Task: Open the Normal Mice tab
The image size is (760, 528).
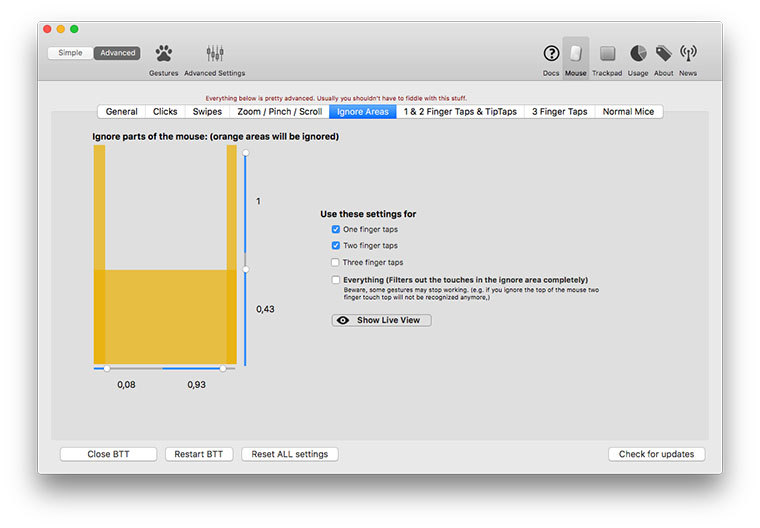Action: pos(628,112)
